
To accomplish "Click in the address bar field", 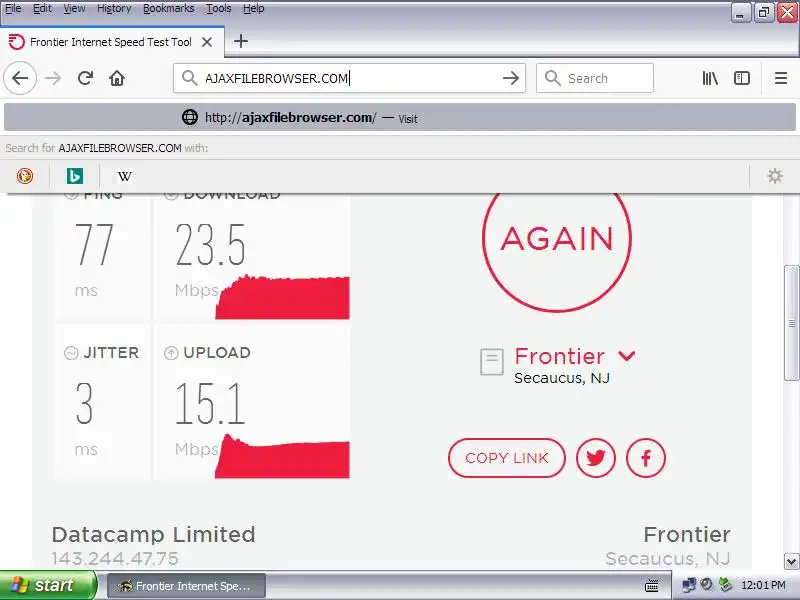I will (x=349, y=78).
